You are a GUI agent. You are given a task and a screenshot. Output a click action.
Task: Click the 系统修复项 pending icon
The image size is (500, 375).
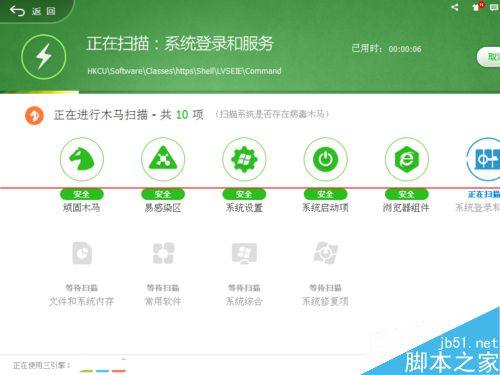325,253
